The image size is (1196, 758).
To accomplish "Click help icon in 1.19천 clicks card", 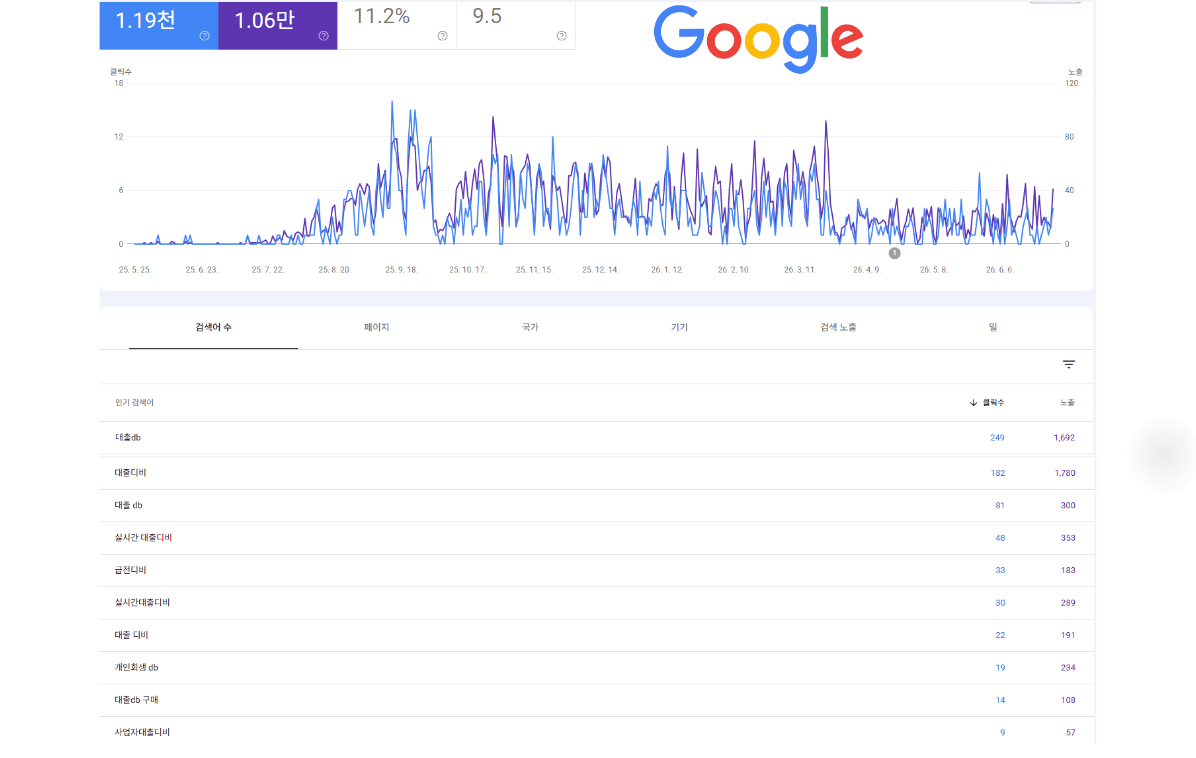I will coord(204,36).
